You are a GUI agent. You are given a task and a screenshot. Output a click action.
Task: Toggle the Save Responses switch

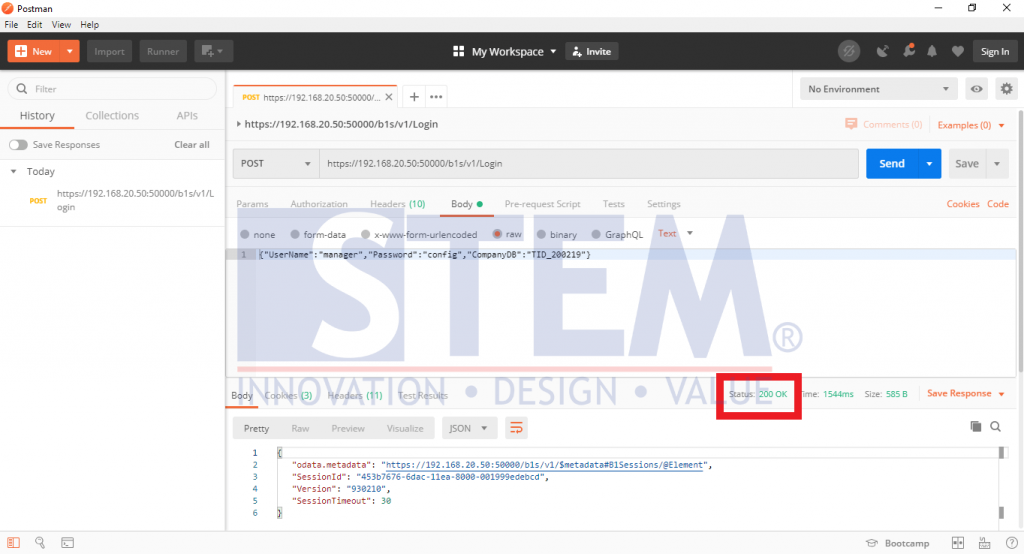tap(18, 145)
